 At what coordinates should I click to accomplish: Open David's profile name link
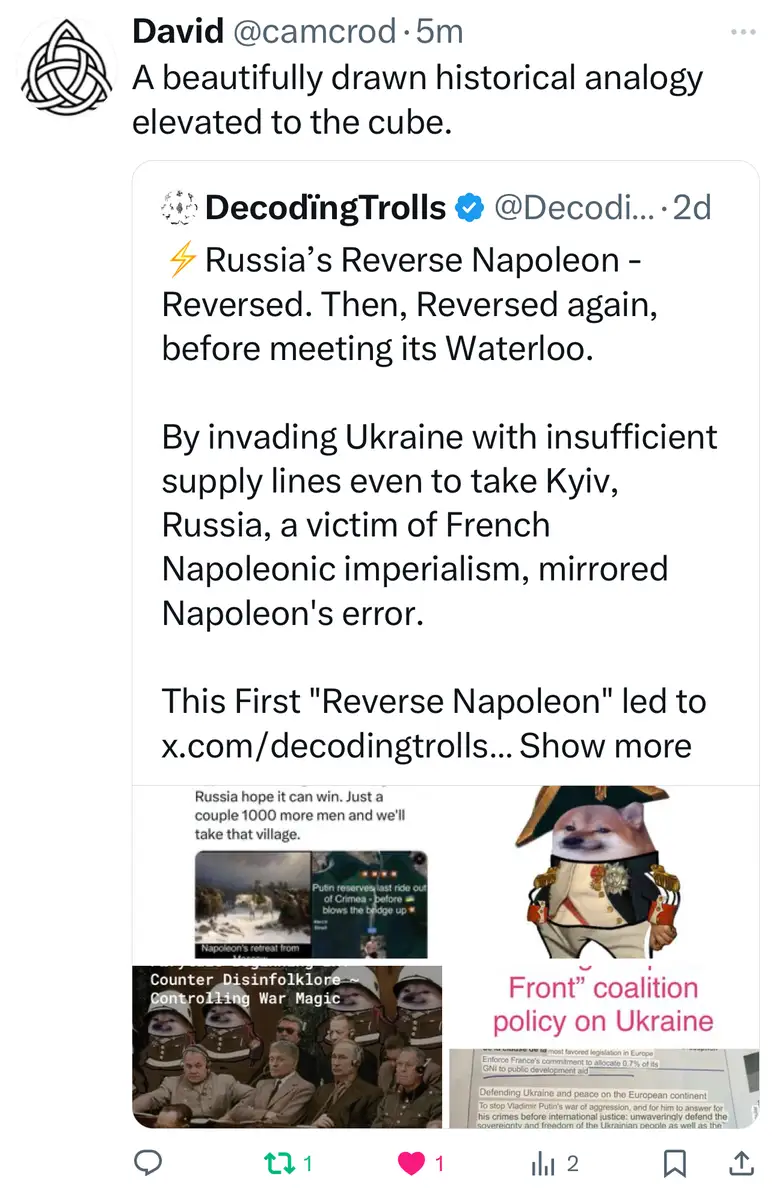(178, 31)
